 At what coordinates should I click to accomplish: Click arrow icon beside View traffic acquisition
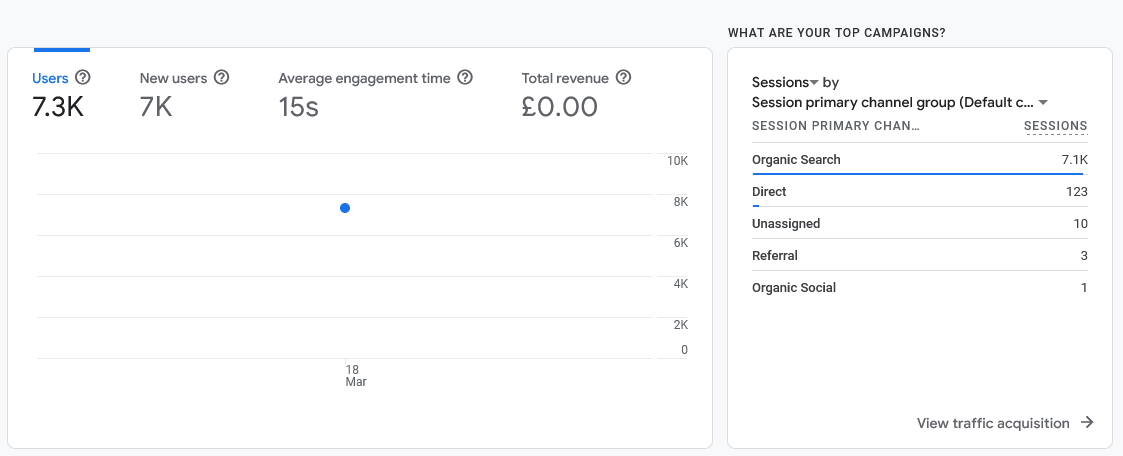pyautogui.click(x=1087, y=422)
